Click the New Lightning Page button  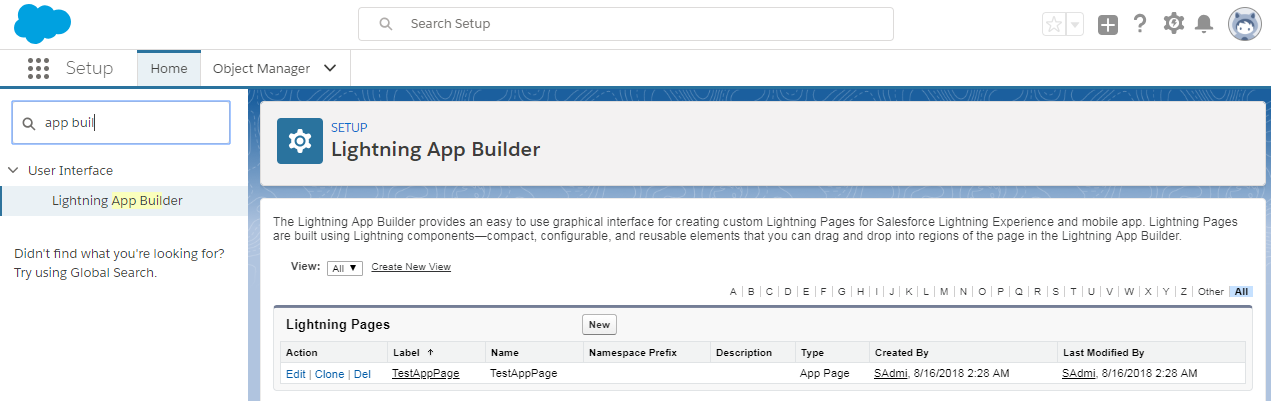click(x=599, y=324)
